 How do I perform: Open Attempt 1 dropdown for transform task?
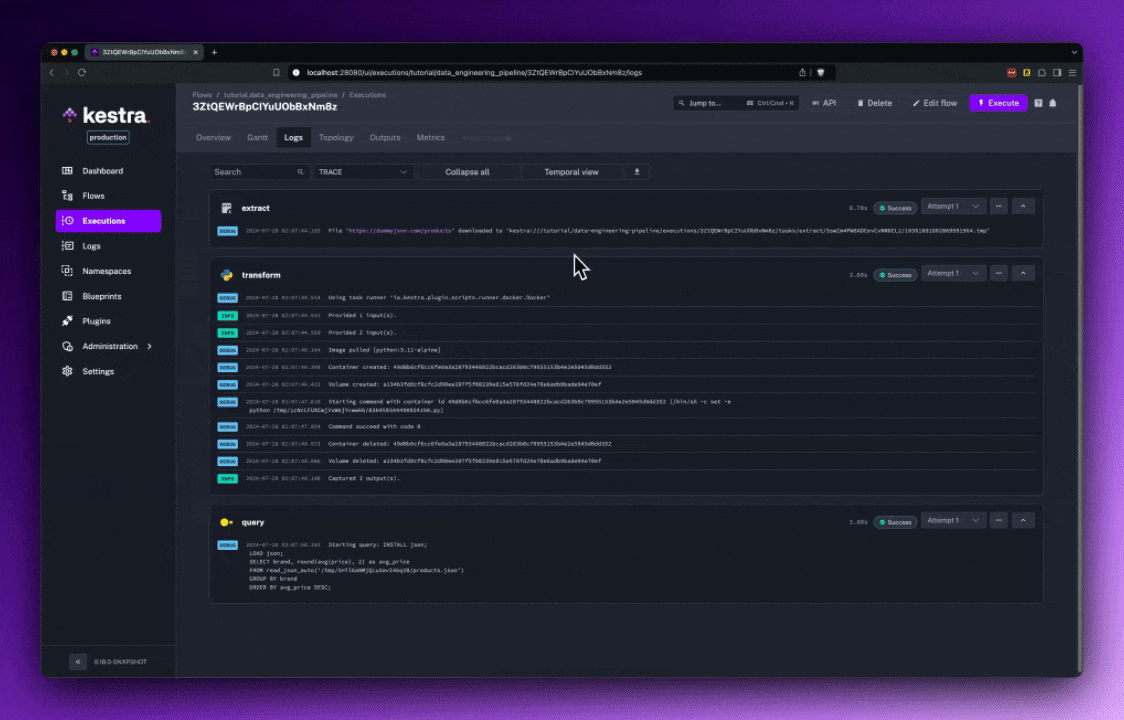tap(953, 273)
